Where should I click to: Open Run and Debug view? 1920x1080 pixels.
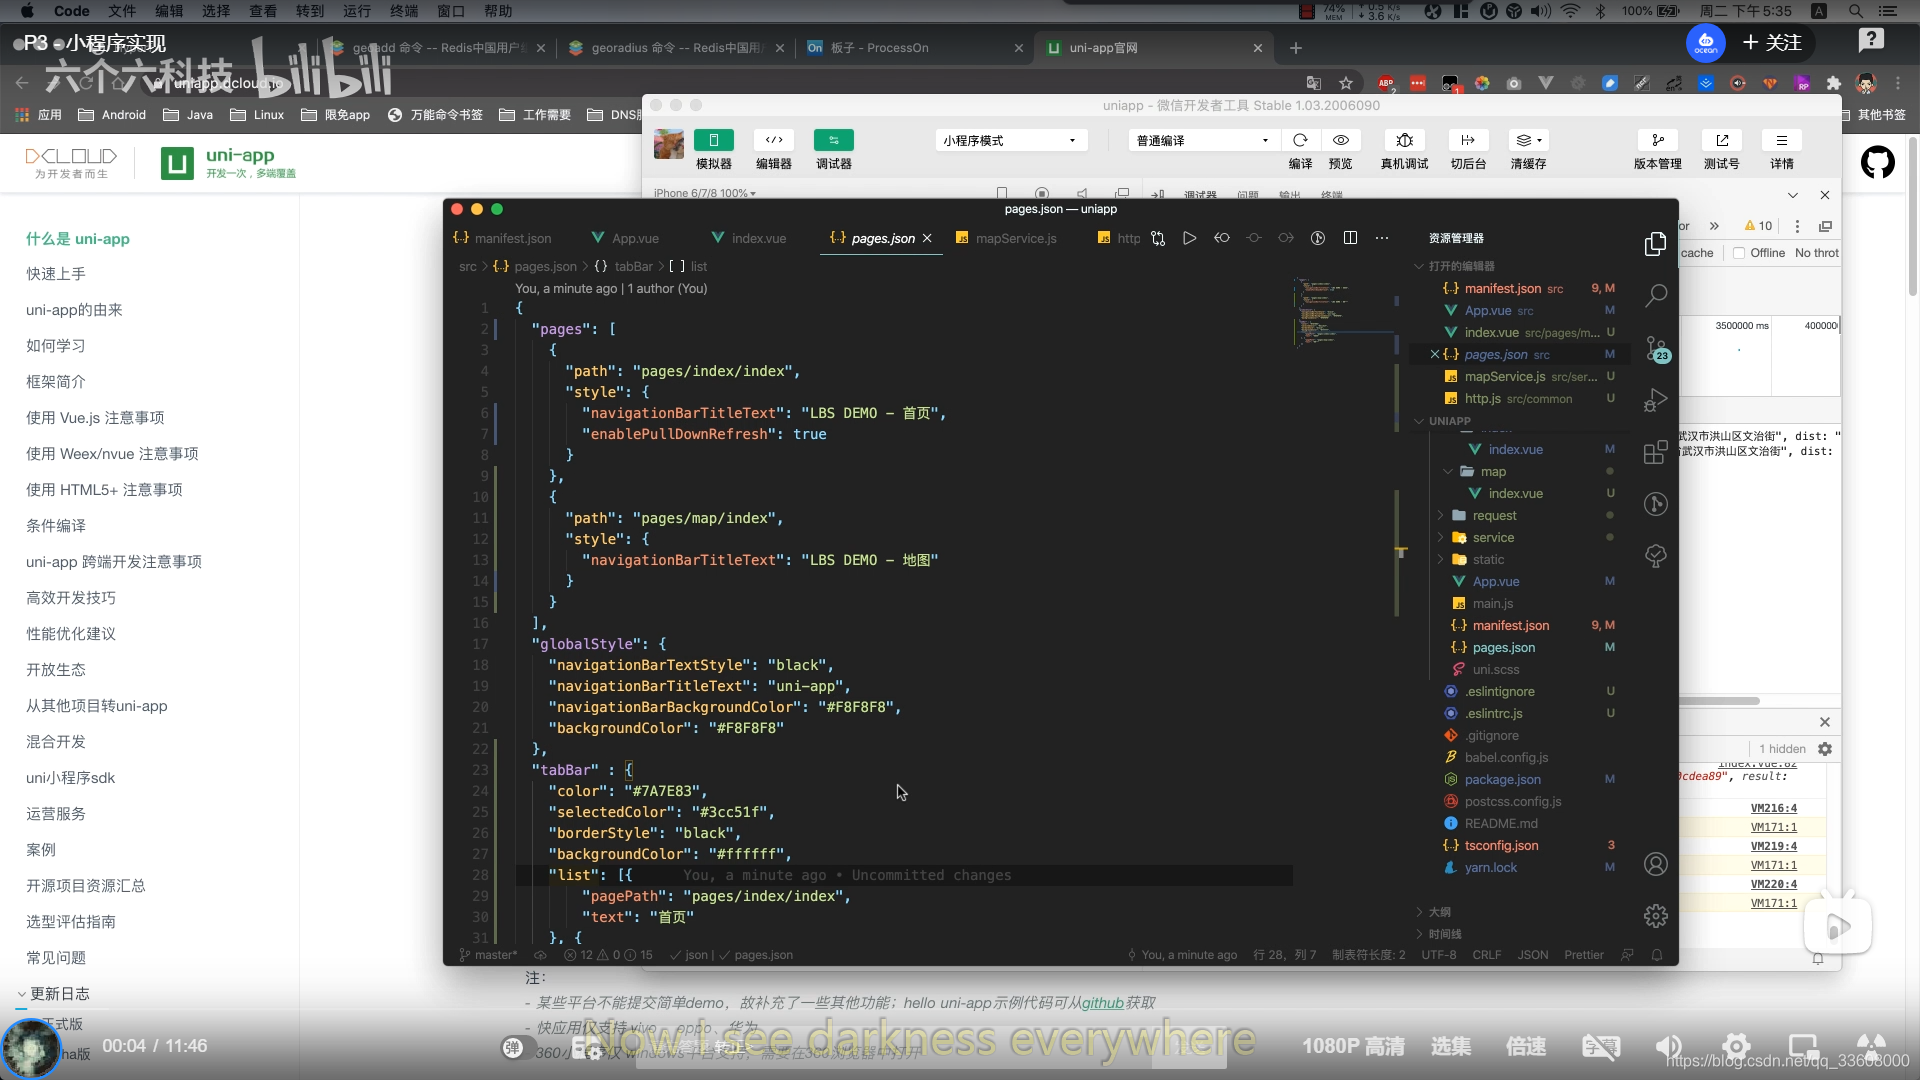pyautogui.click(x=1656, y=400)
